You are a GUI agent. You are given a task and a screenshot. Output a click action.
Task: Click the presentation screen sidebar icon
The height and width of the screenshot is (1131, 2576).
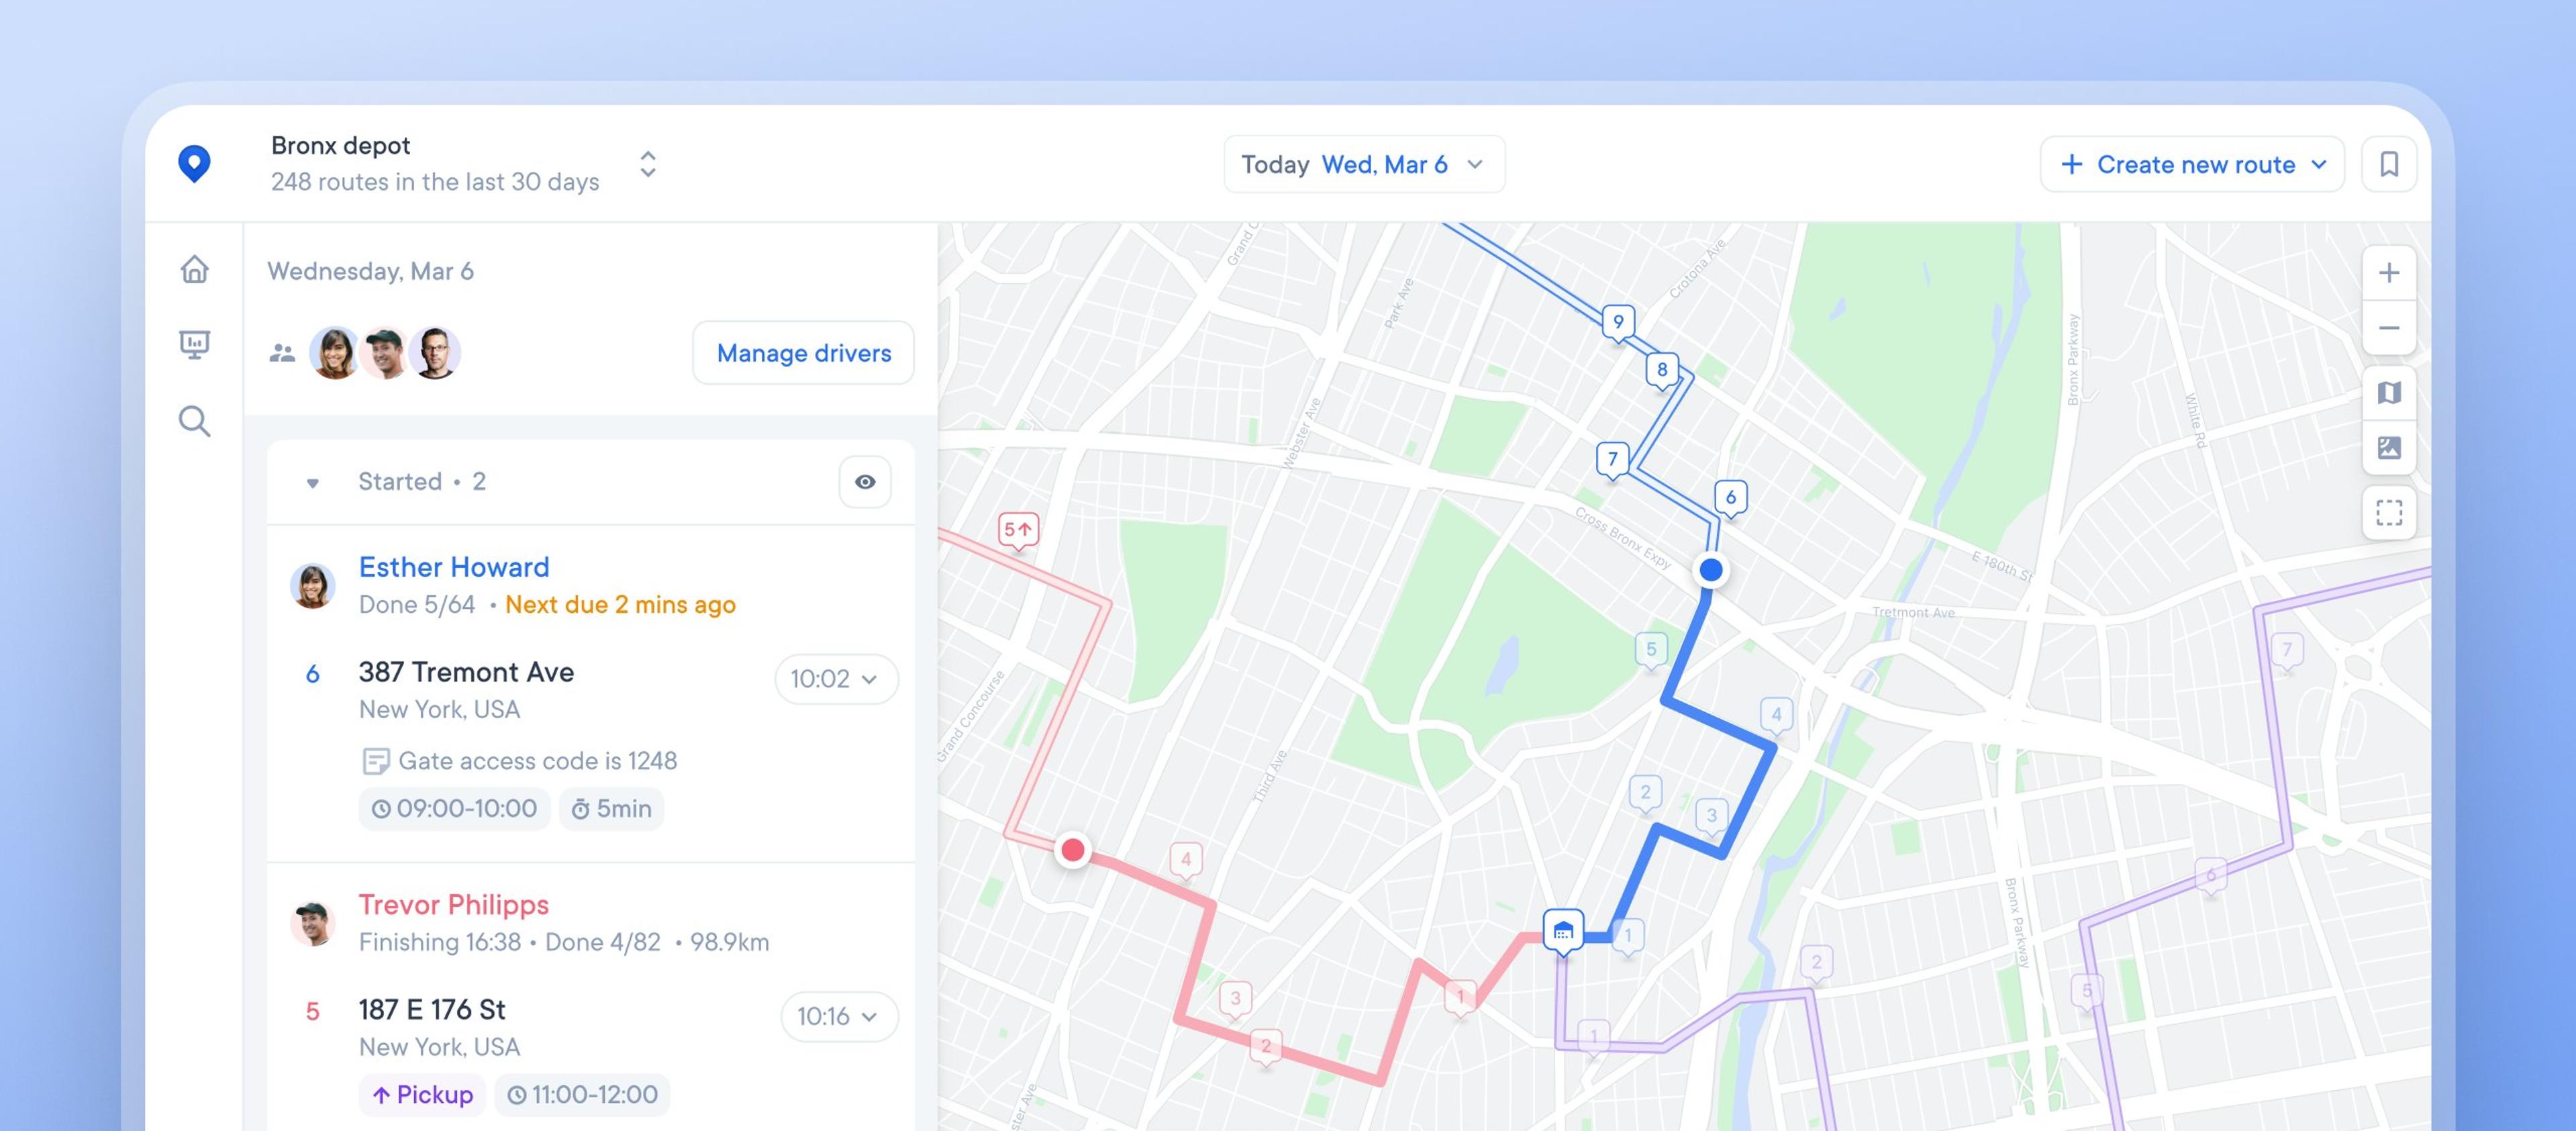click(x=194, y=344)
